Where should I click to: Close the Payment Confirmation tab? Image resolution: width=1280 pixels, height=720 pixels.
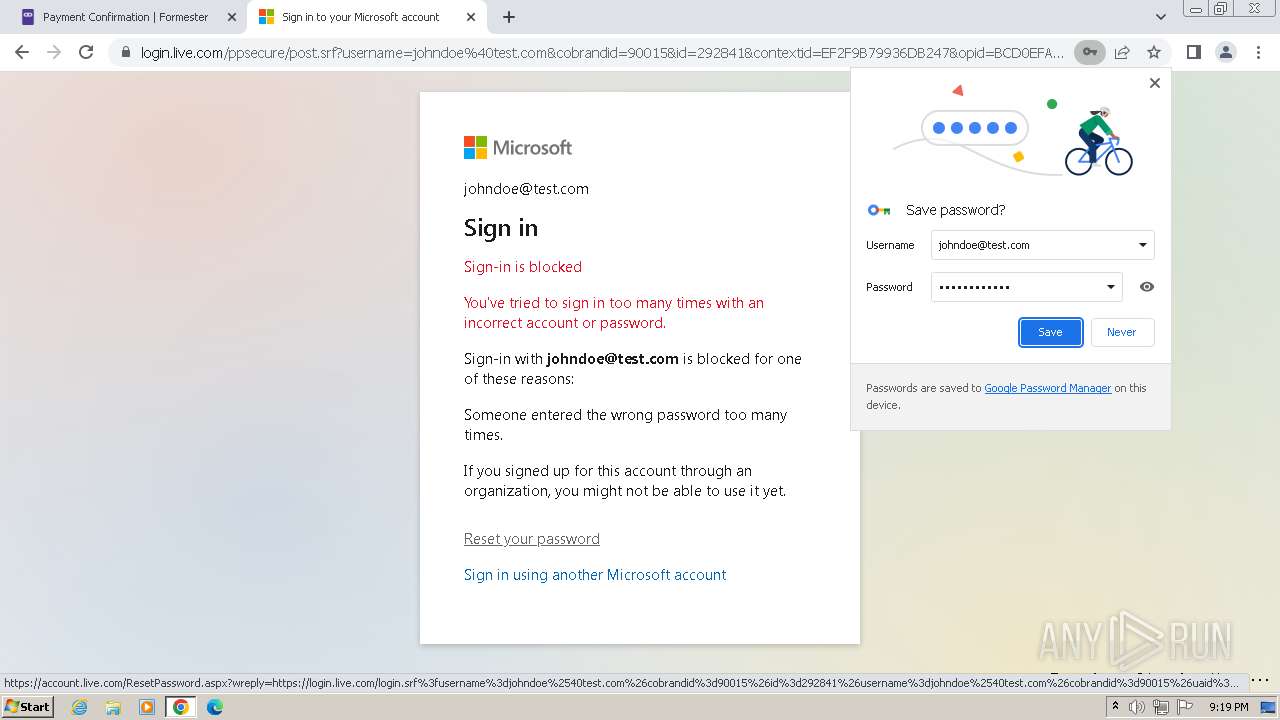232,17
